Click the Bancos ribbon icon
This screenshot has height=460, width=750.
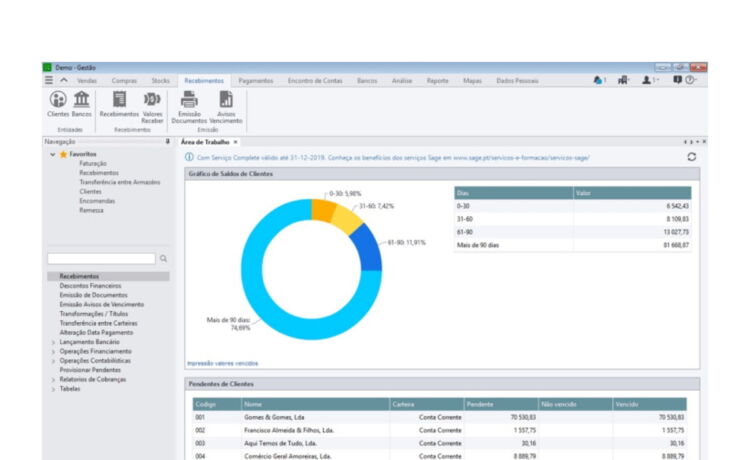click(x=81, y=100)
